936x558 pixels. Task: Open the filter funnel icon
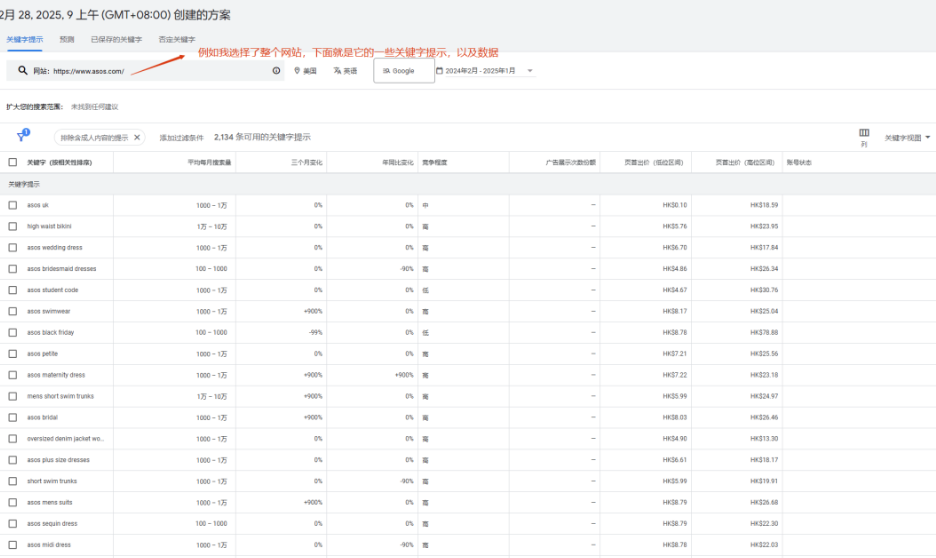(21, 137)
